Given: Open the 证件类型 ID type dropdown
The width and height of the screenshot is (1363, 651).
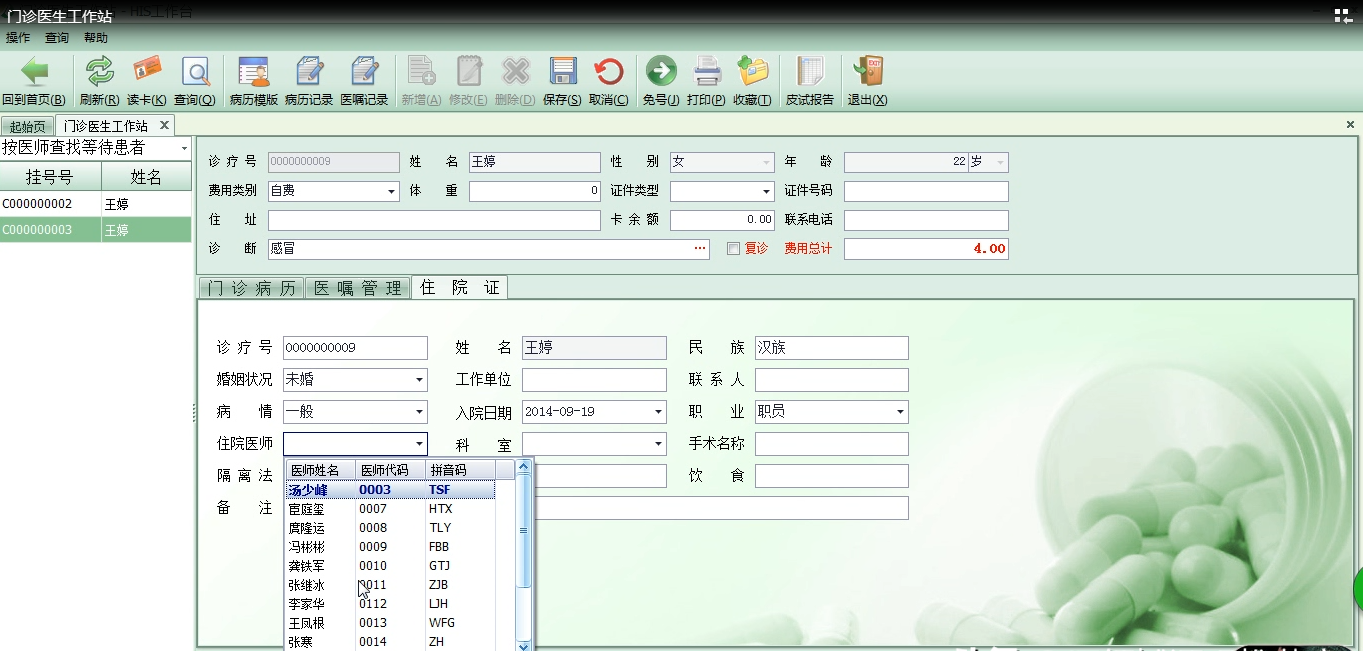Looking at the screenshot, I should [767, 191].
